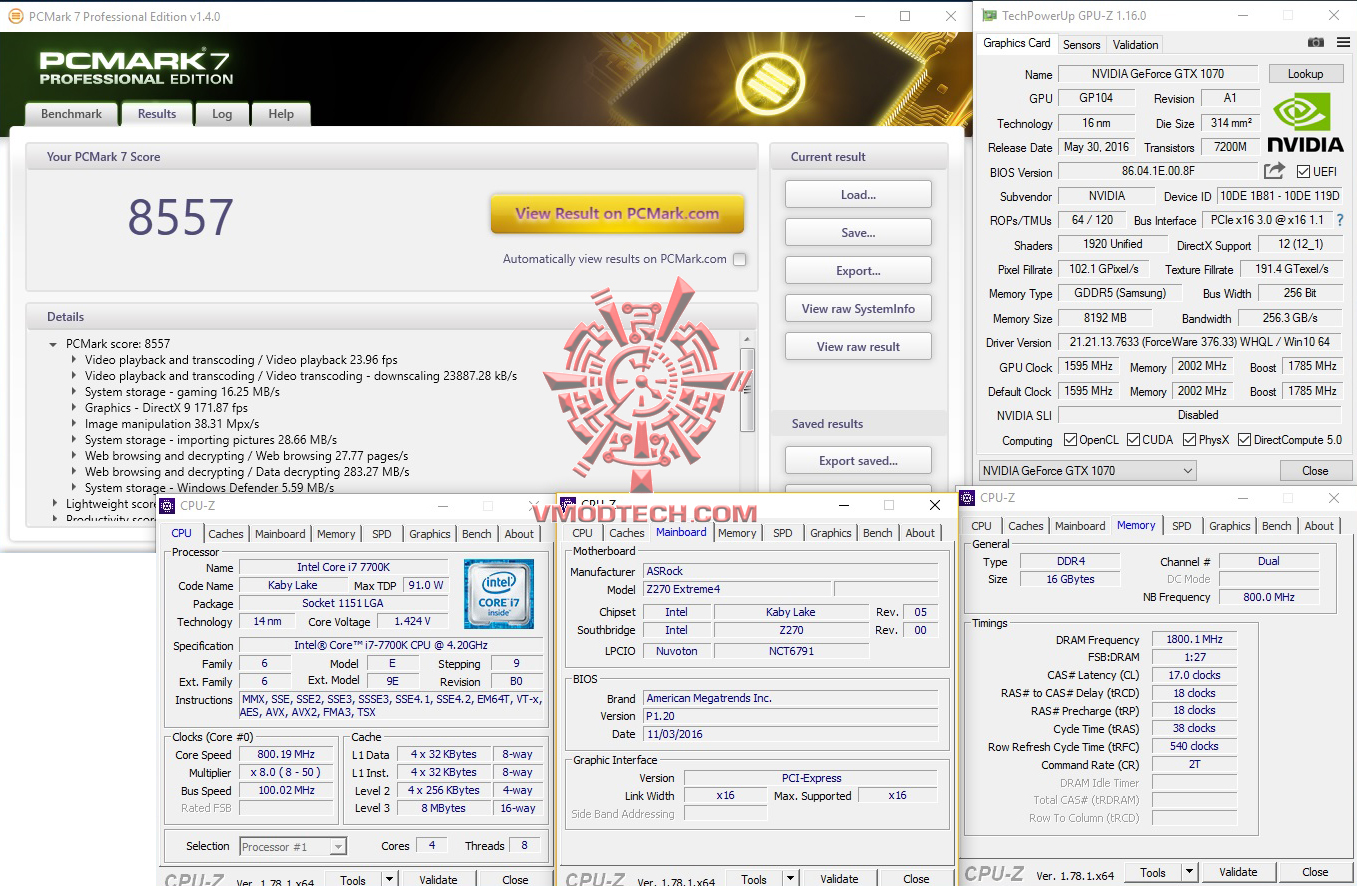The height and width of the screenshot is (886, 1357).
Task: Open the GPU-Z hamburger menu icon
Action: (1341, 44)
